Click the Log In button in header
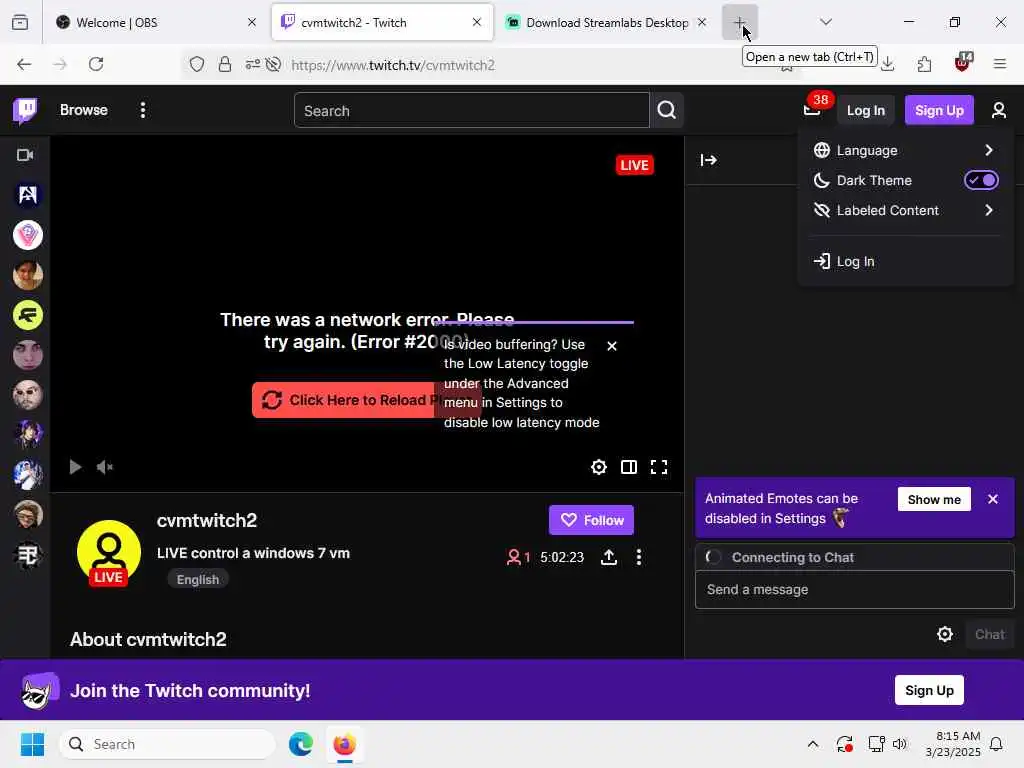Screen dimensions: 1024x768 (x=865, y=110)
